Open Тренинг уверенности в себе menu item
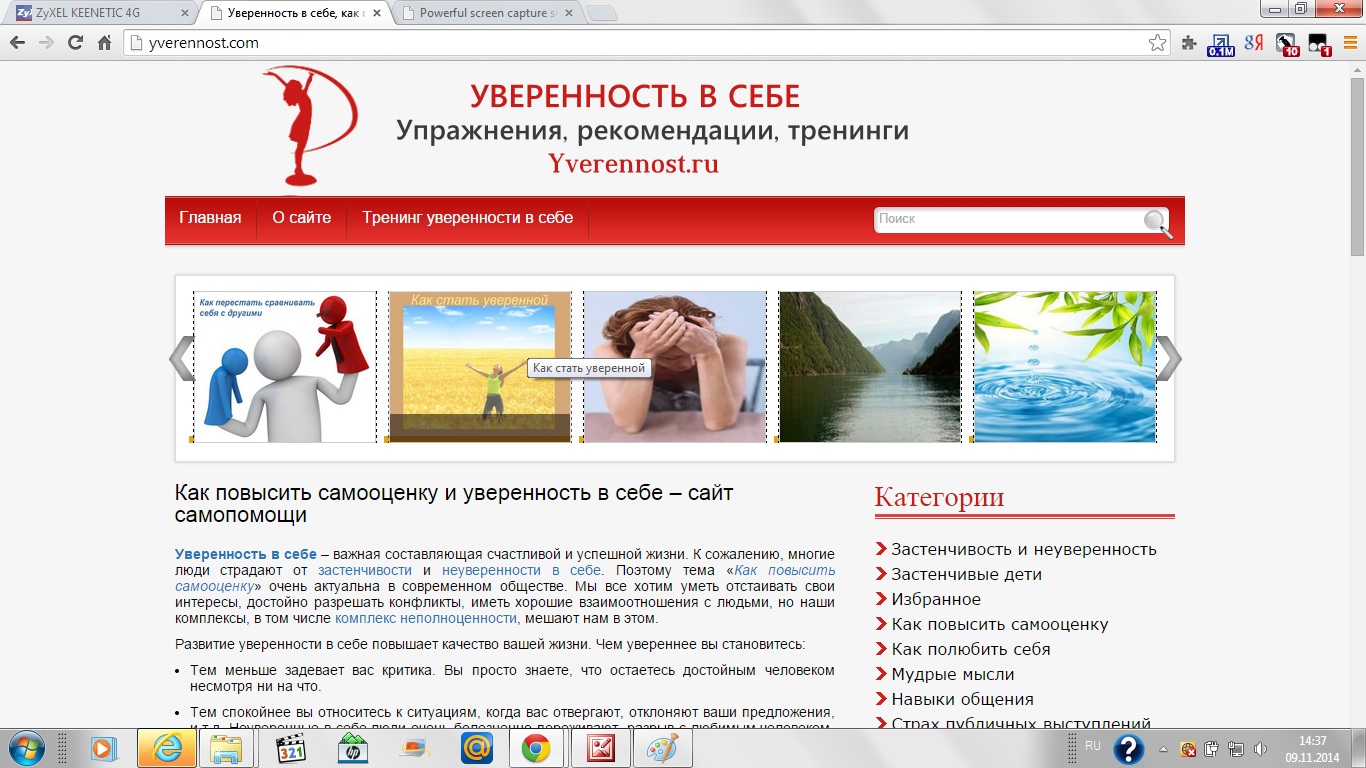Image resolution: width=1366 pixels, height=768 pixels. [x=468, y=218]
